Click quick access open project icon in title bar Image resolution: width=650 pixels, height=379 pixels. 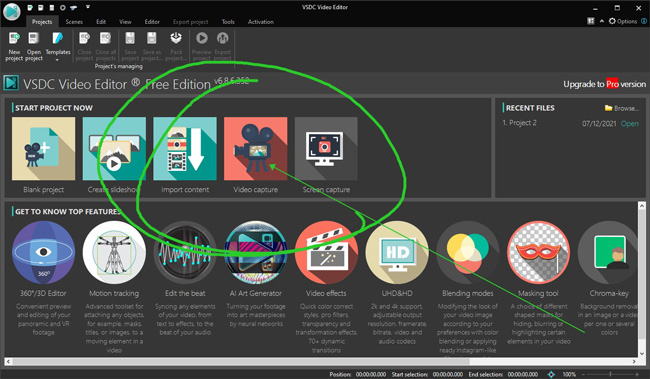coord(41,7)
